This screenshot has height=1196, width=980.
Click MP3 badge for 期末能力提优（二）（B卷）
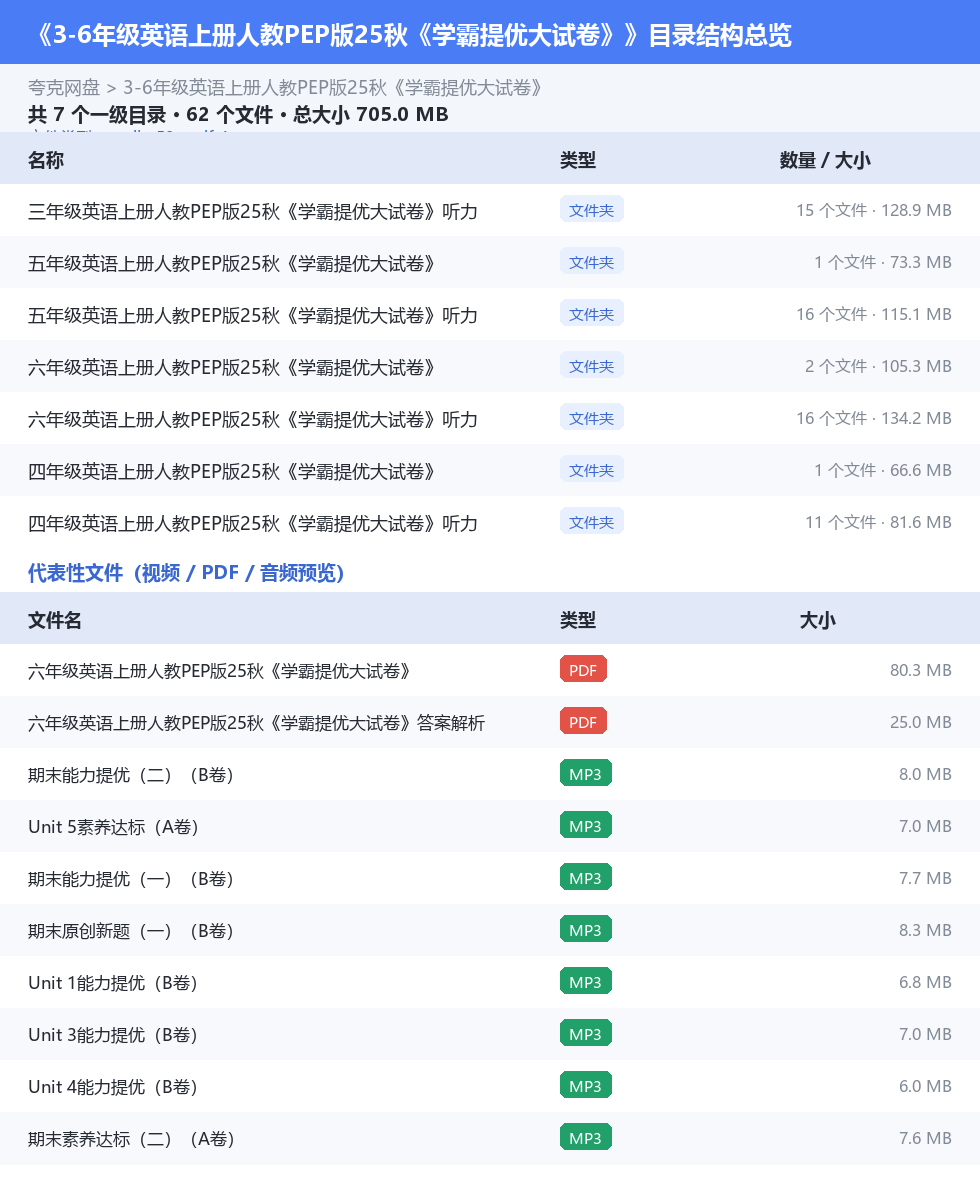pos(586,773)
